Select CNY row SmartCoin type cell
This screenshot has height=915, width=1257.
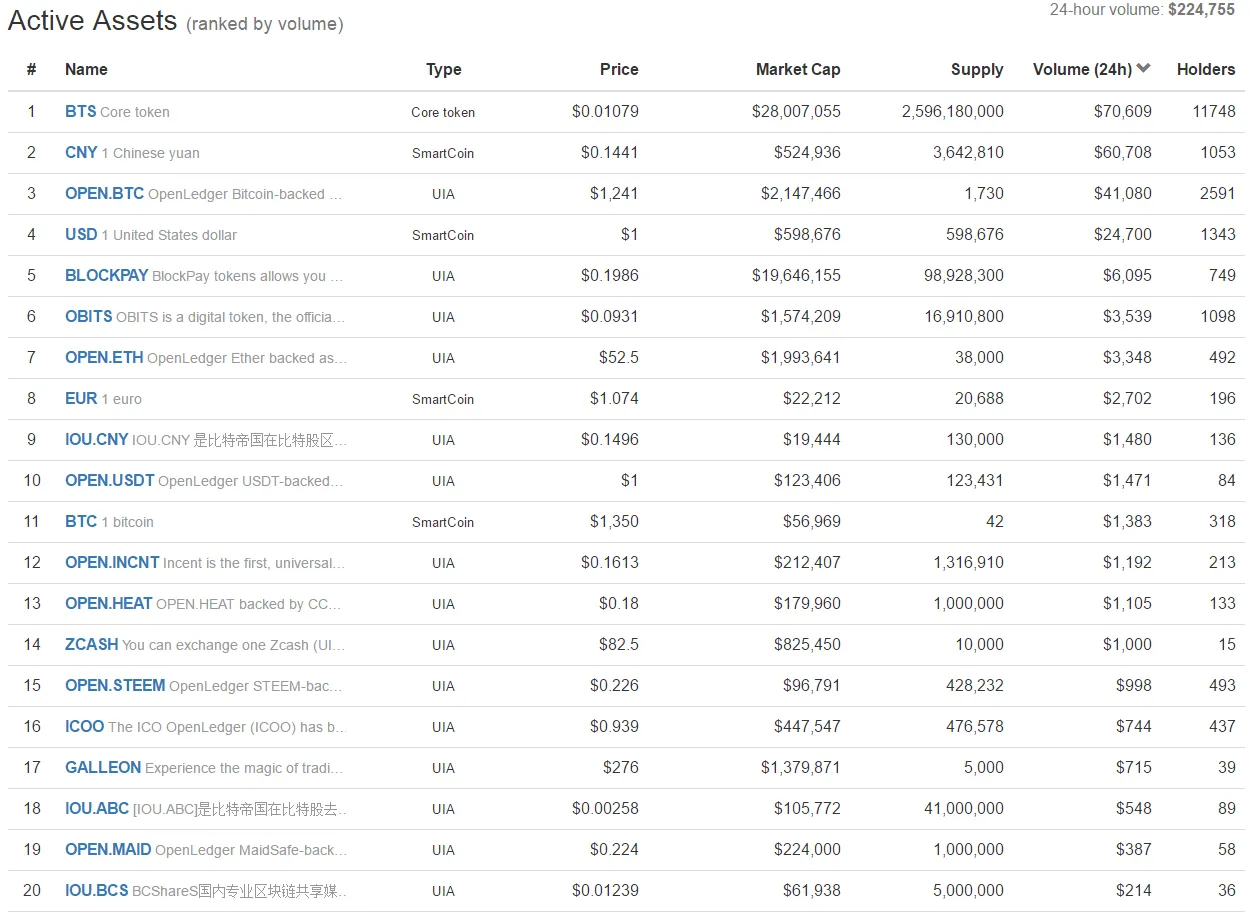(x=443, y=153)
